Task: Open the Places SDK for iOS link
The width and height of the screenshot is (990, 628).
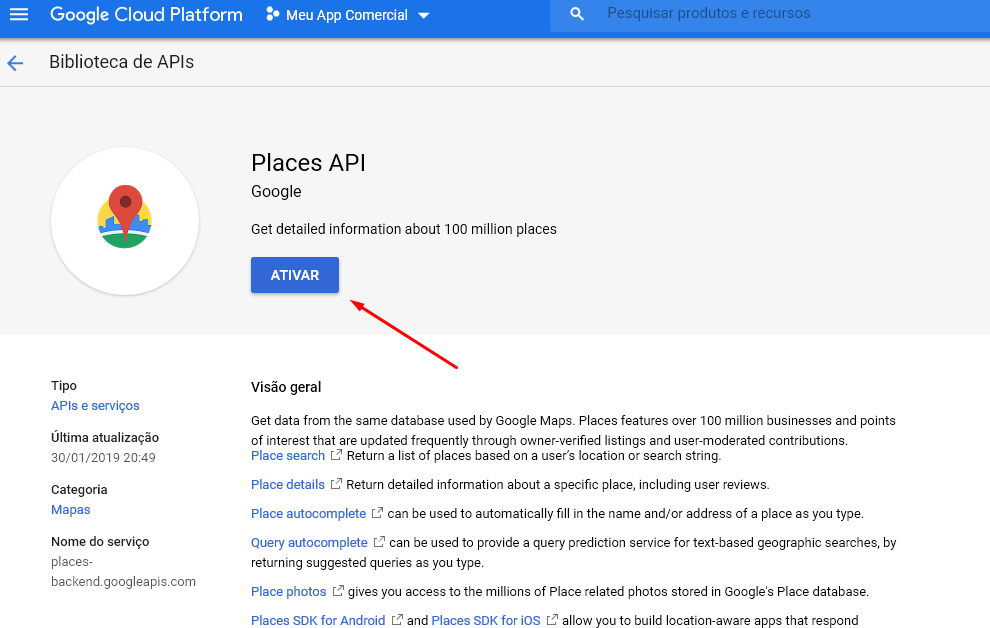Action: (x=486, y=620)
